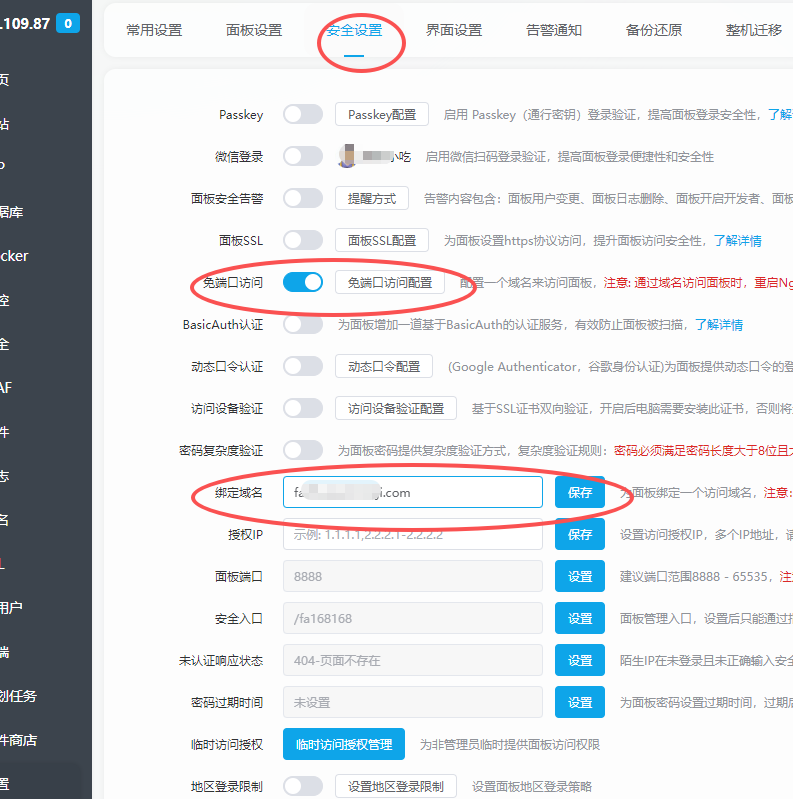Click 保存 next to 授权IP
Screen dimensions: 793x799
[x=580, y=534]
